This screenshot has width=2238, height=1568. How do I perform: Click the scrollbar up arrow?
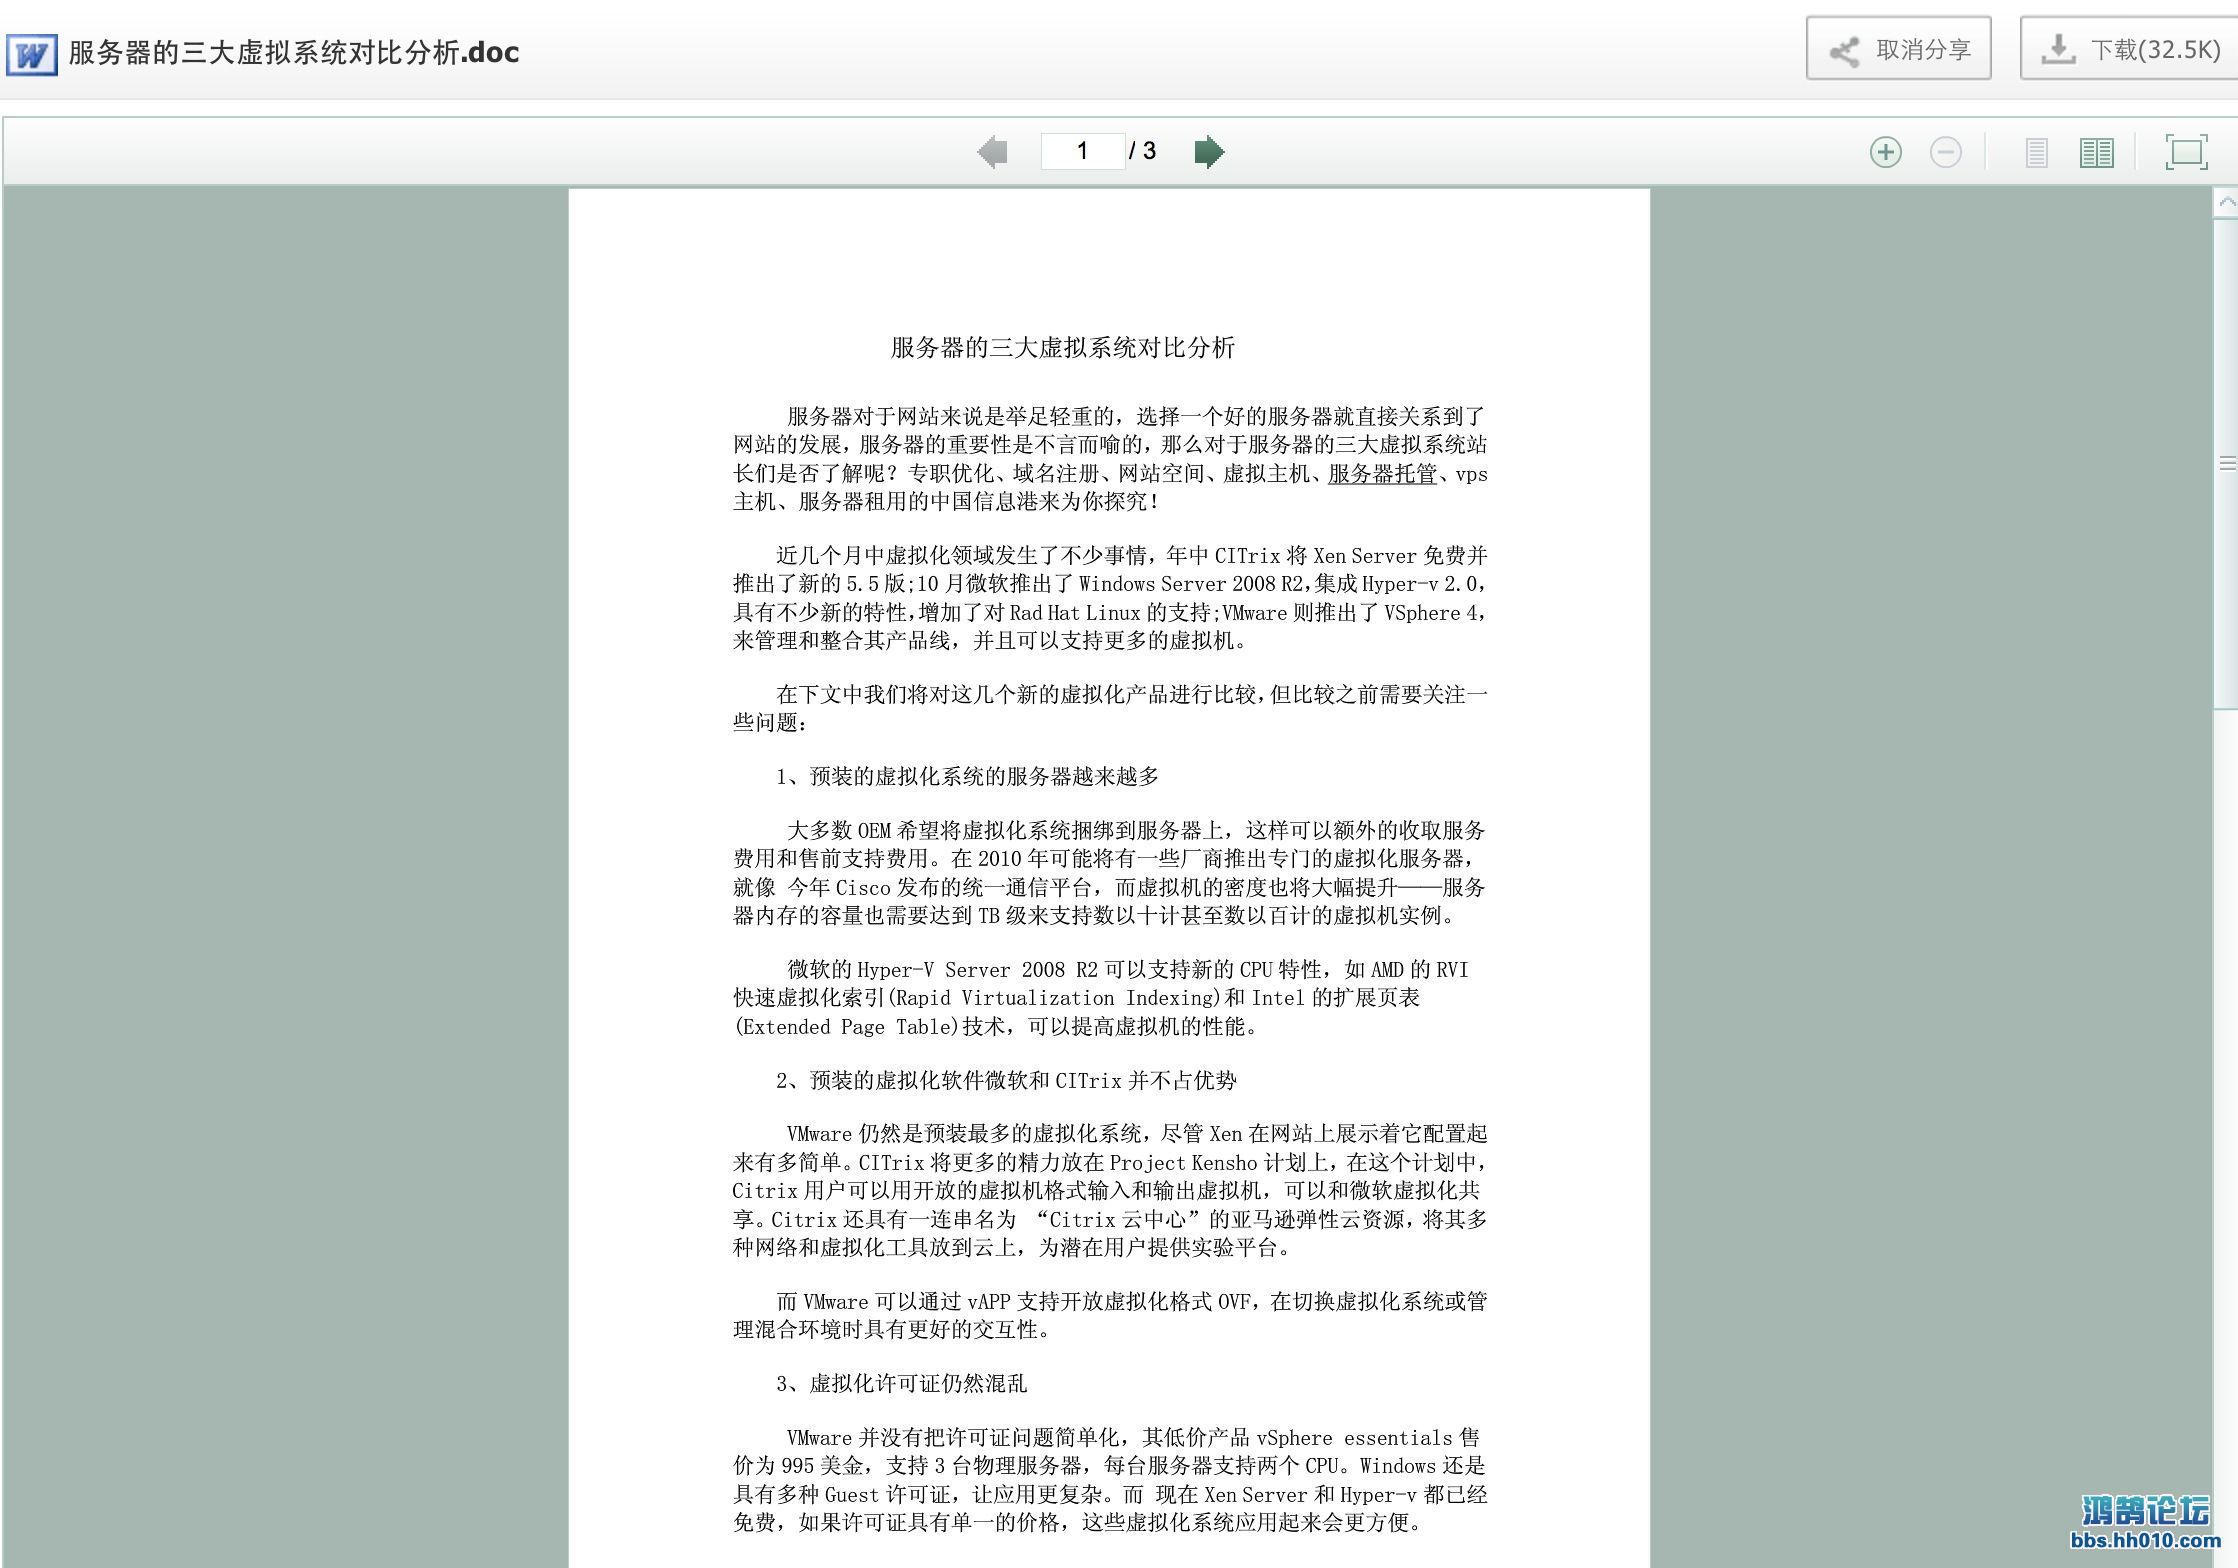[2226, 202]
